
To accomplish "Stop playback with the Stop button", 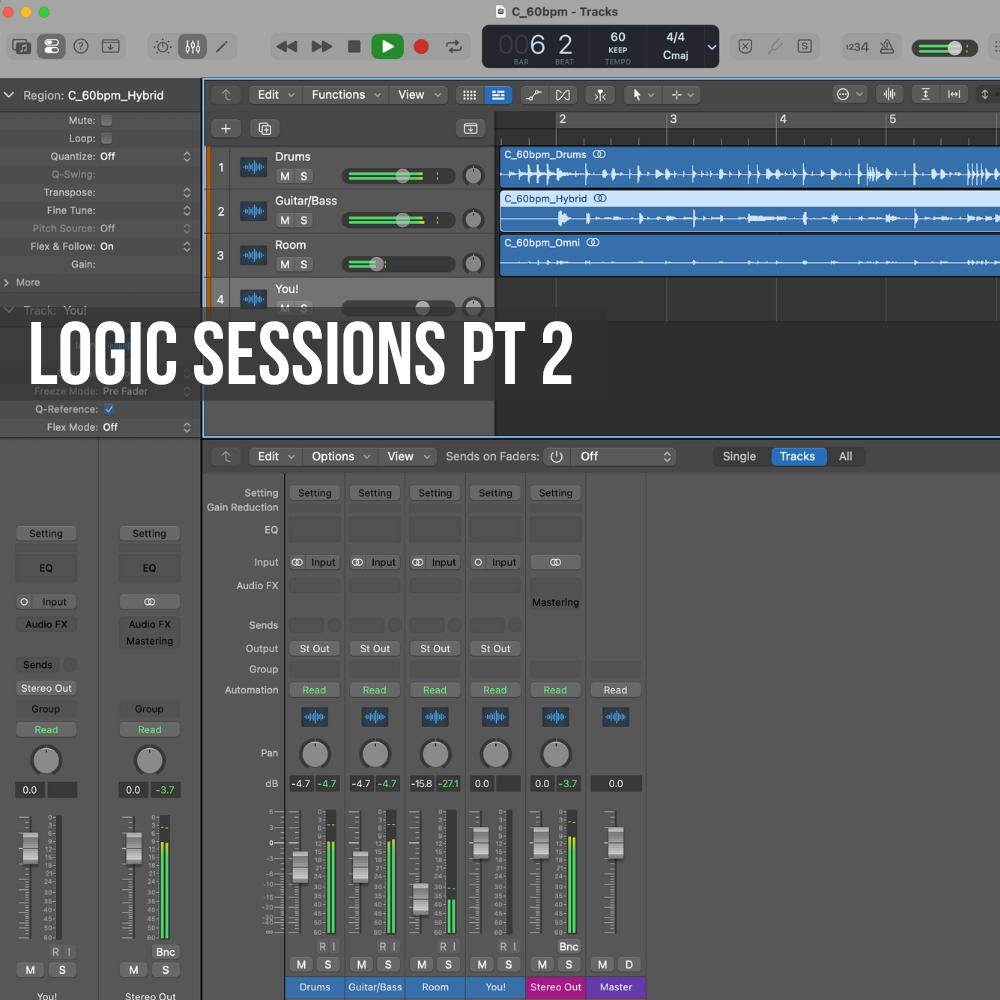I will 354,47.
